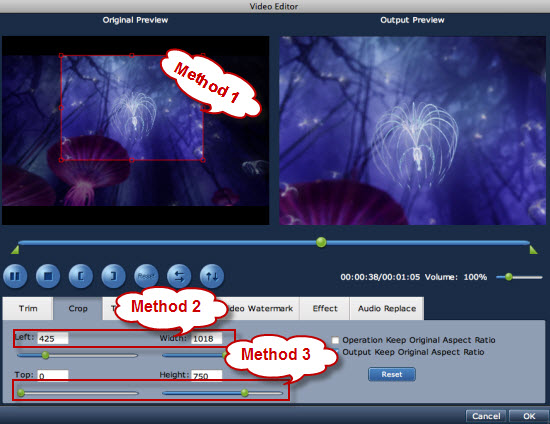The width and height of the screenshot is (550, 424).
Task: Click the blue Reset button
Action: (392, 374)
